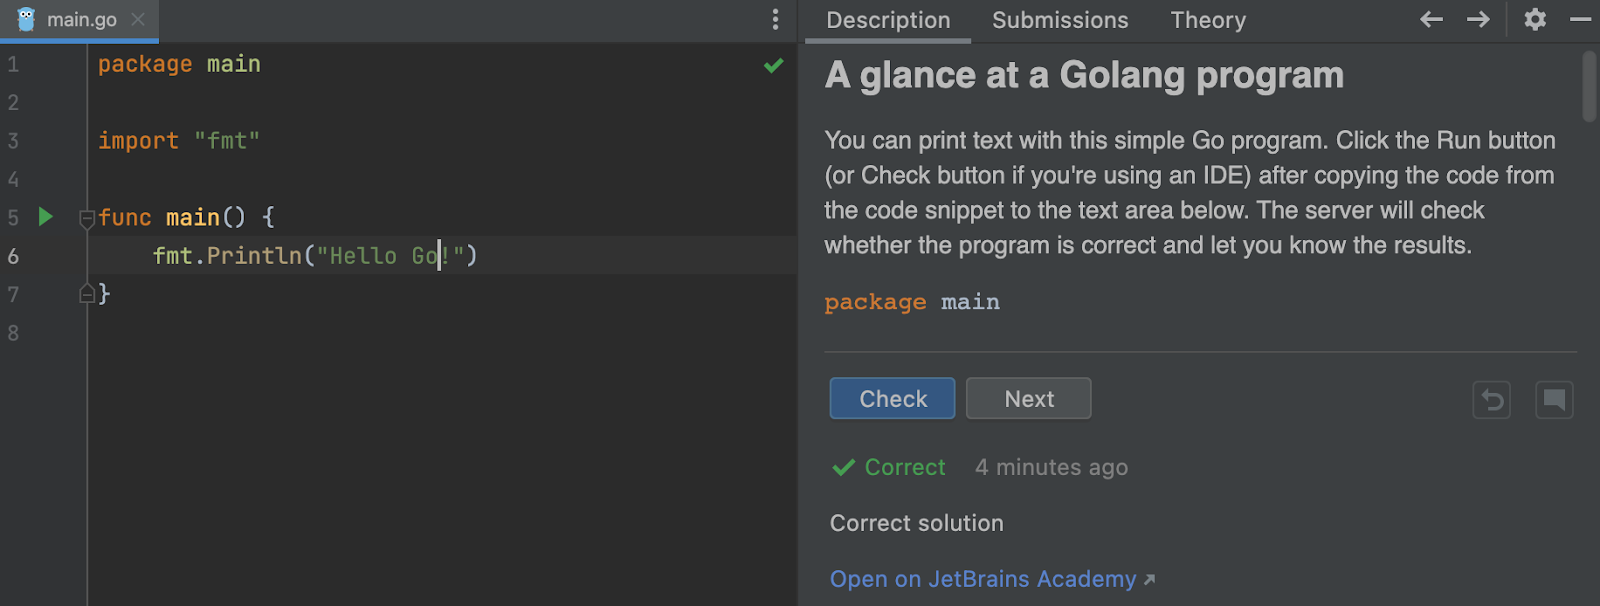Click the Go gopher icon on the main.go tab
The image size is (1600, 606).
point(26,20)
